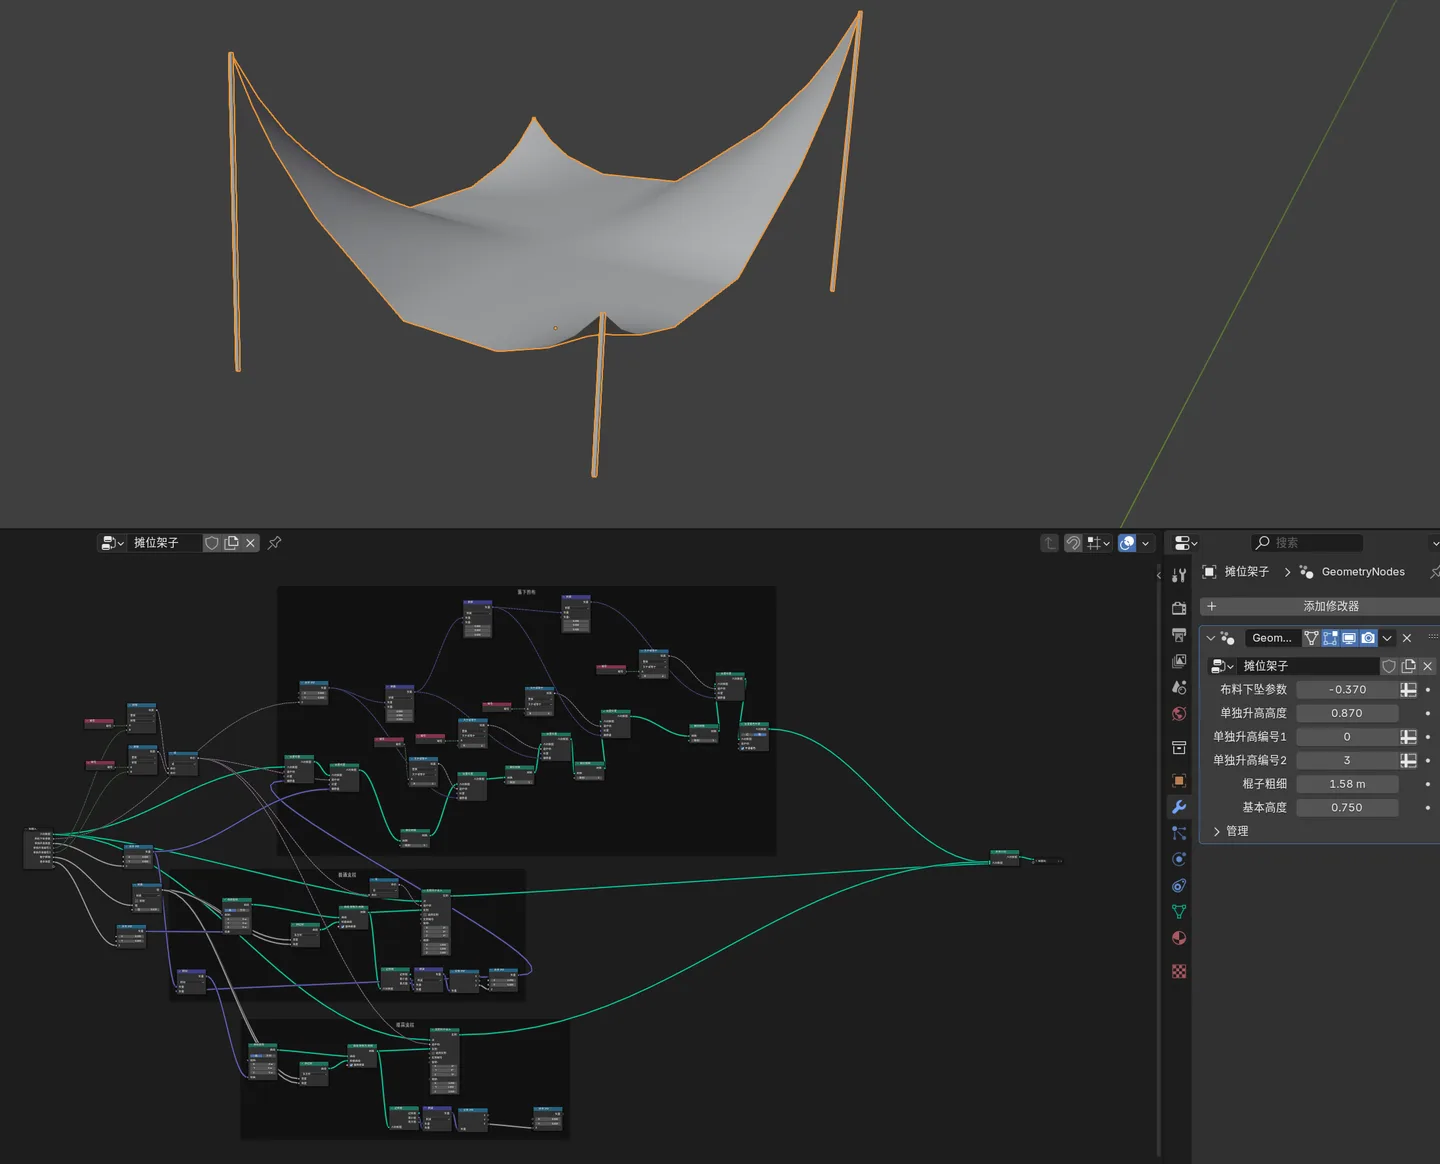
Task: Pin the node tree in node editor header
Action: (274, 543)
